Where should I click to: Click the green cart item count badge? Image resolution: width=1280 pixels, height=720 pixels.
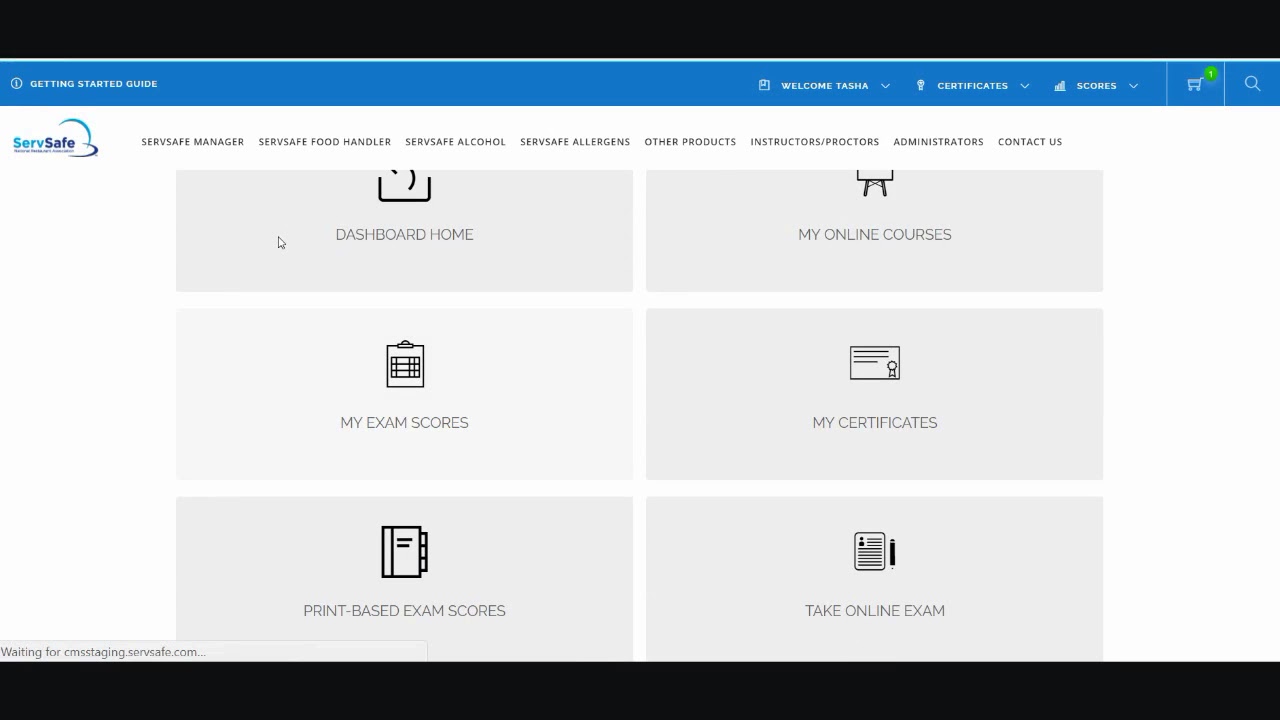point(1211,74)
